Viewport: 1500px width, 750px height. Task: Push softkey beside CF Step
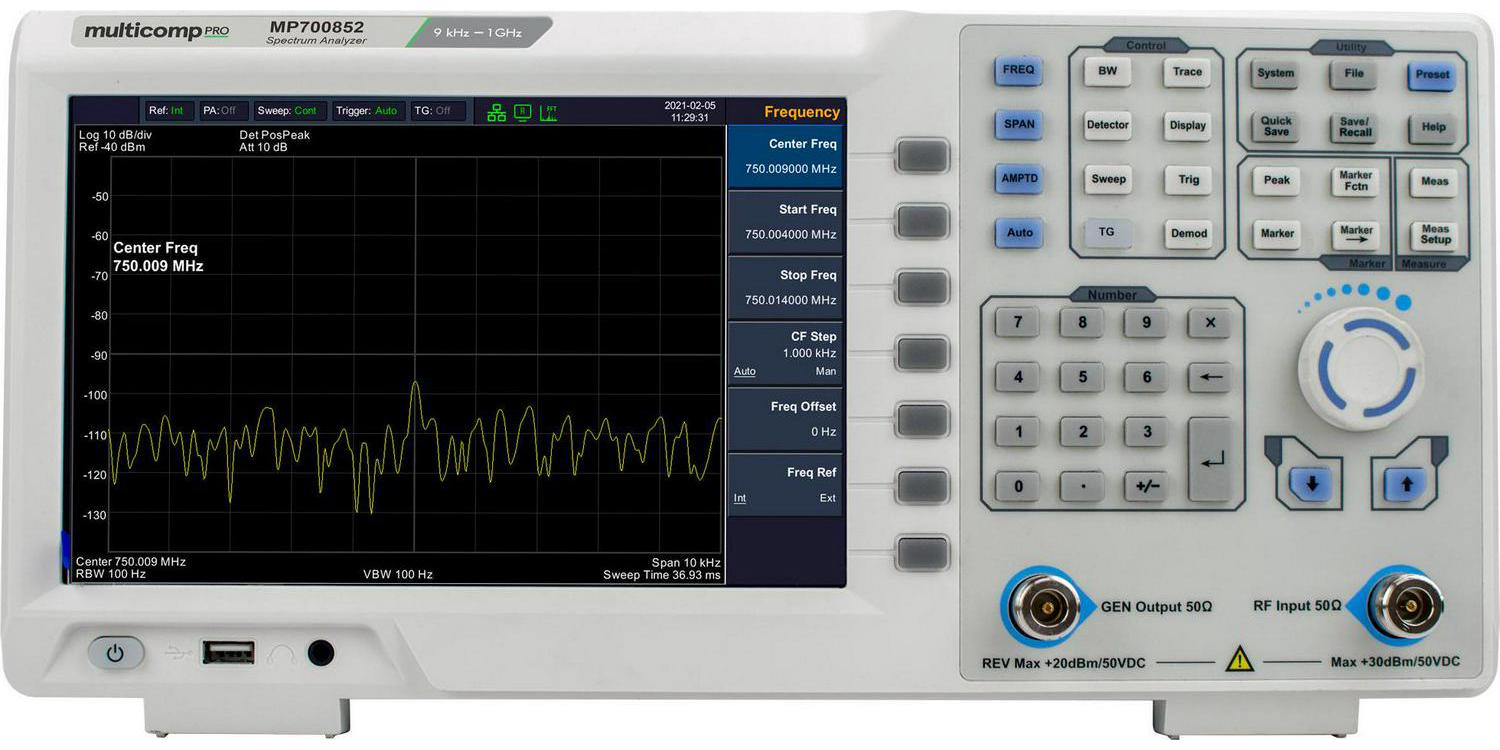(922, 354)
